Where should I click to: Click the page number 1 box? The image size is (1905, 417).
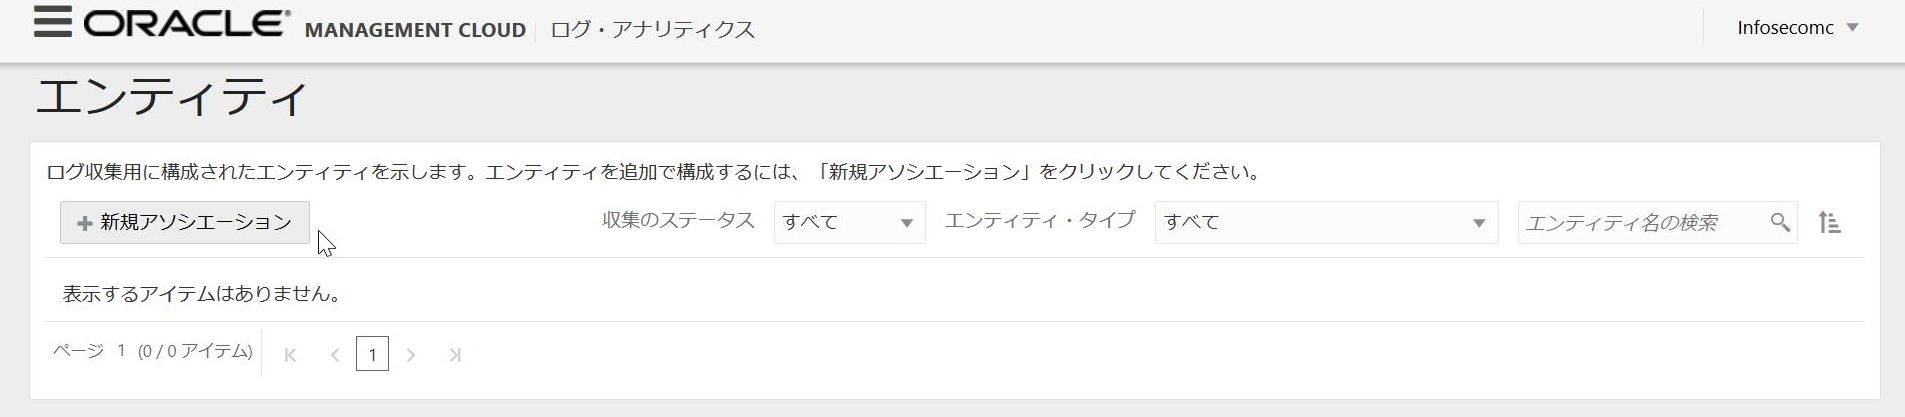click(x=372, y=354)
